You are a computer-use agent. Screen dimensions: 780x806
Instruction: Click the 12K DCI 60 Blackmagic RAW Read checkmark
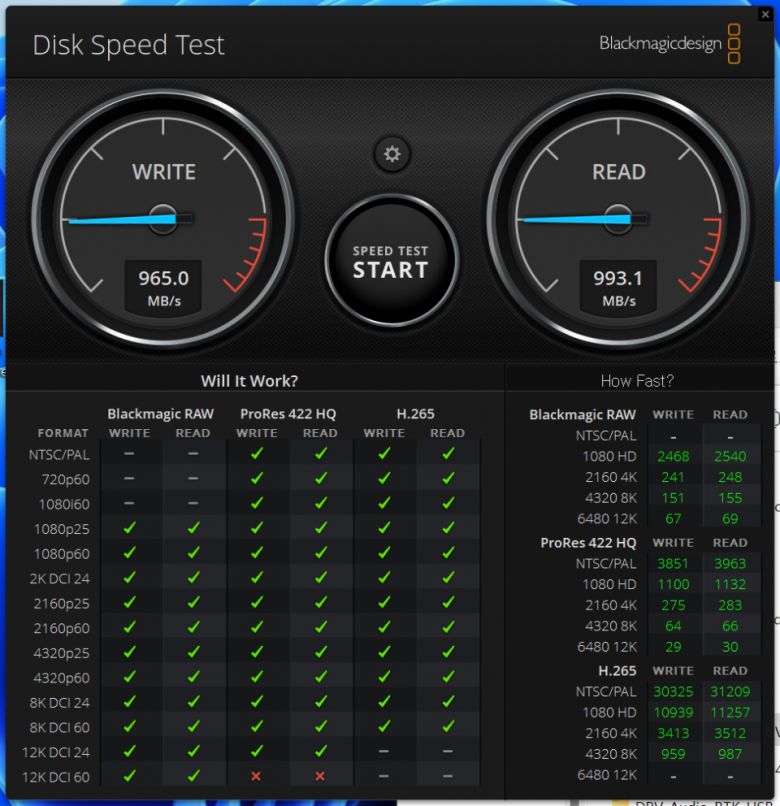click(x=193, y=775)
